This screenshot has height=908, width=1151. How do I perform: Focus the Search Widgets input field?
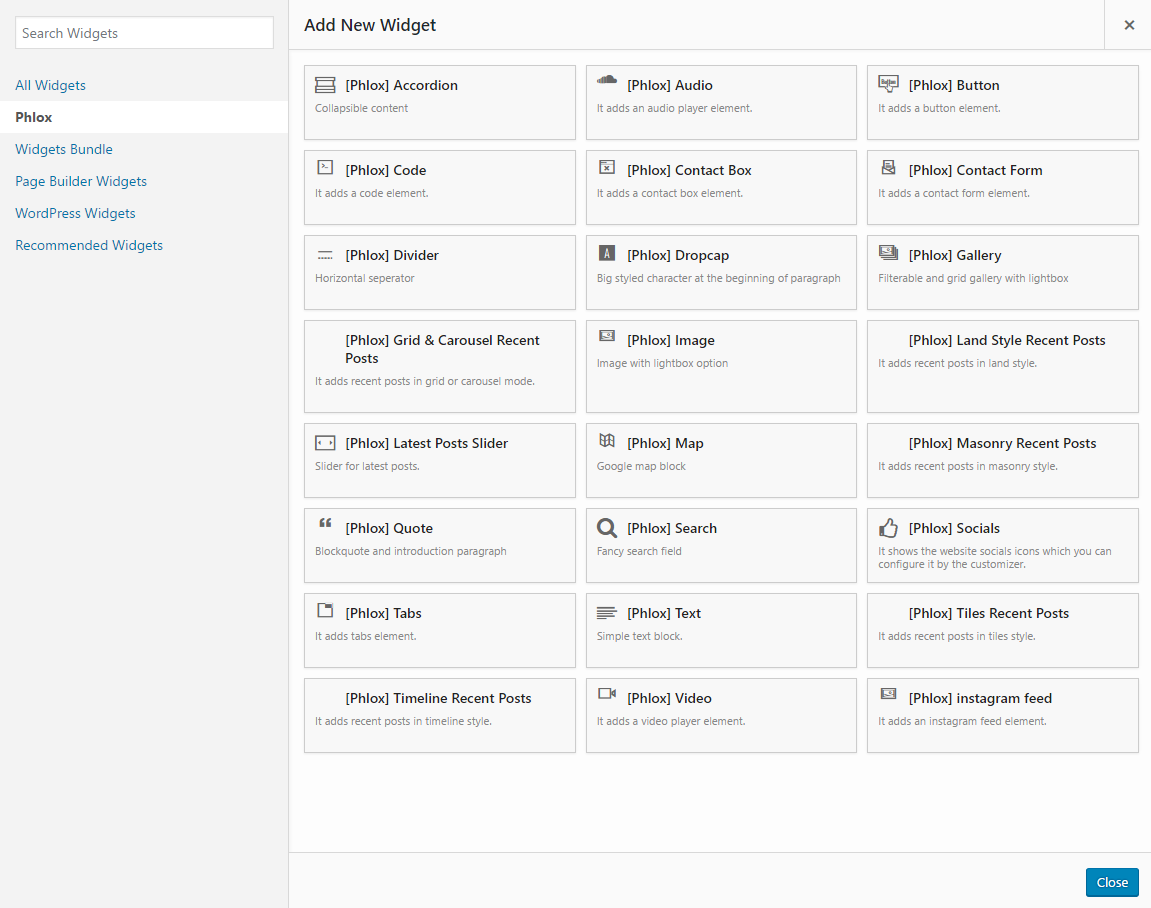(145, 33)
